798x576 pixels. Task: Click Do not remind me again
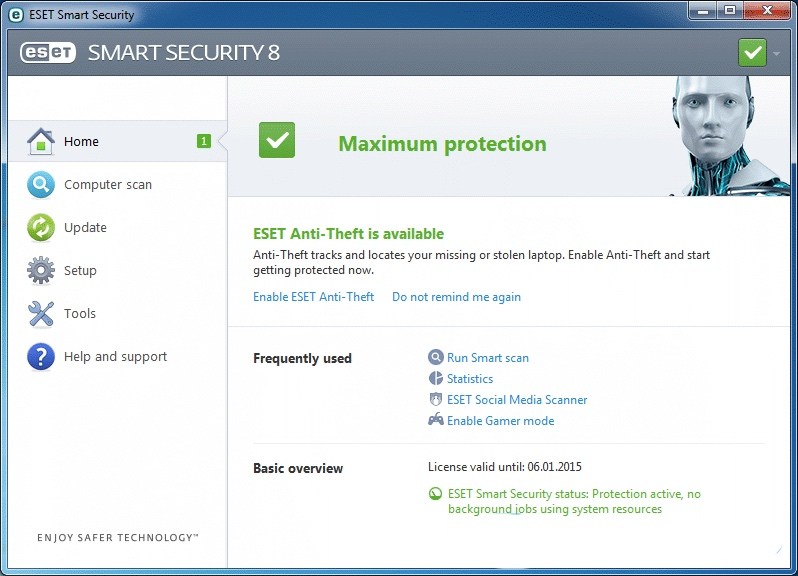click(456, 297)
